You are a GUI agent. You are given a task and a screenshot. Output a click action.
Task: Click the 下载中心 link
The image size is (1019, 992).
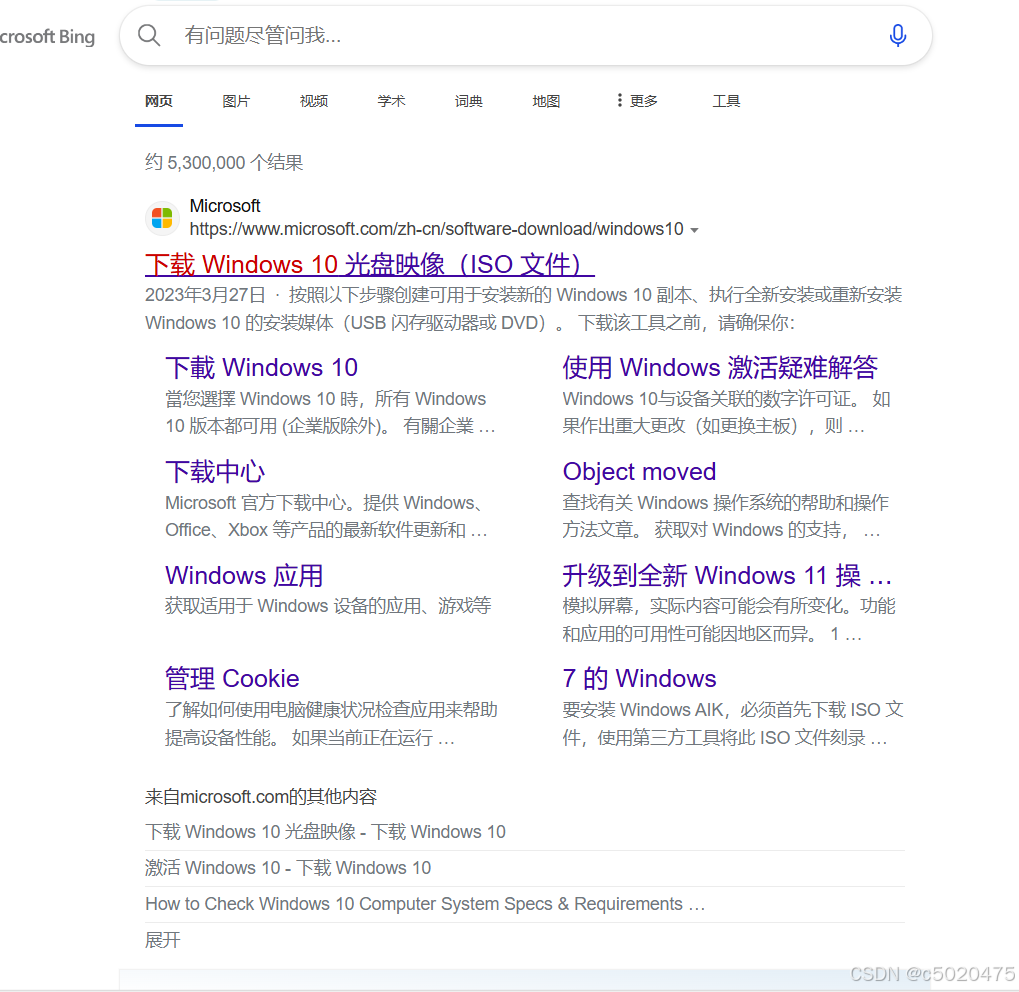[x=215, y=471]
